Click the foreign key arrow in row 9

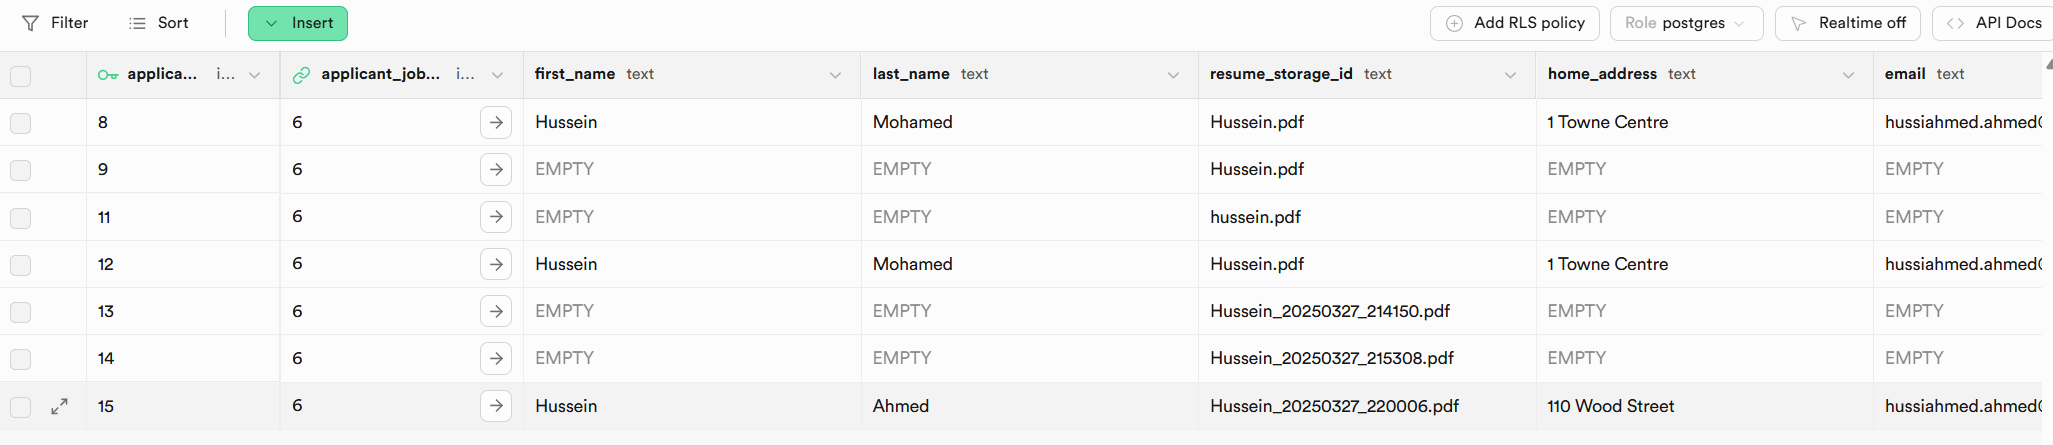coord(496,170)
